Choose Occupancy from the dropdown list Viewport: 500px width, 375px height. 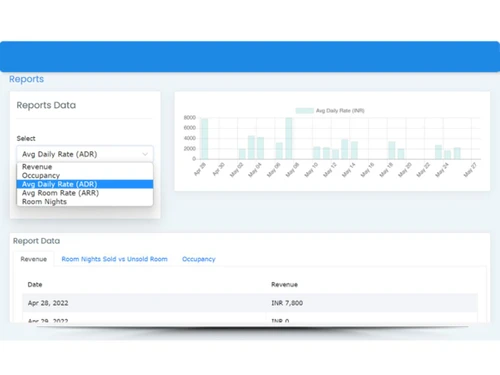point(85,175)
